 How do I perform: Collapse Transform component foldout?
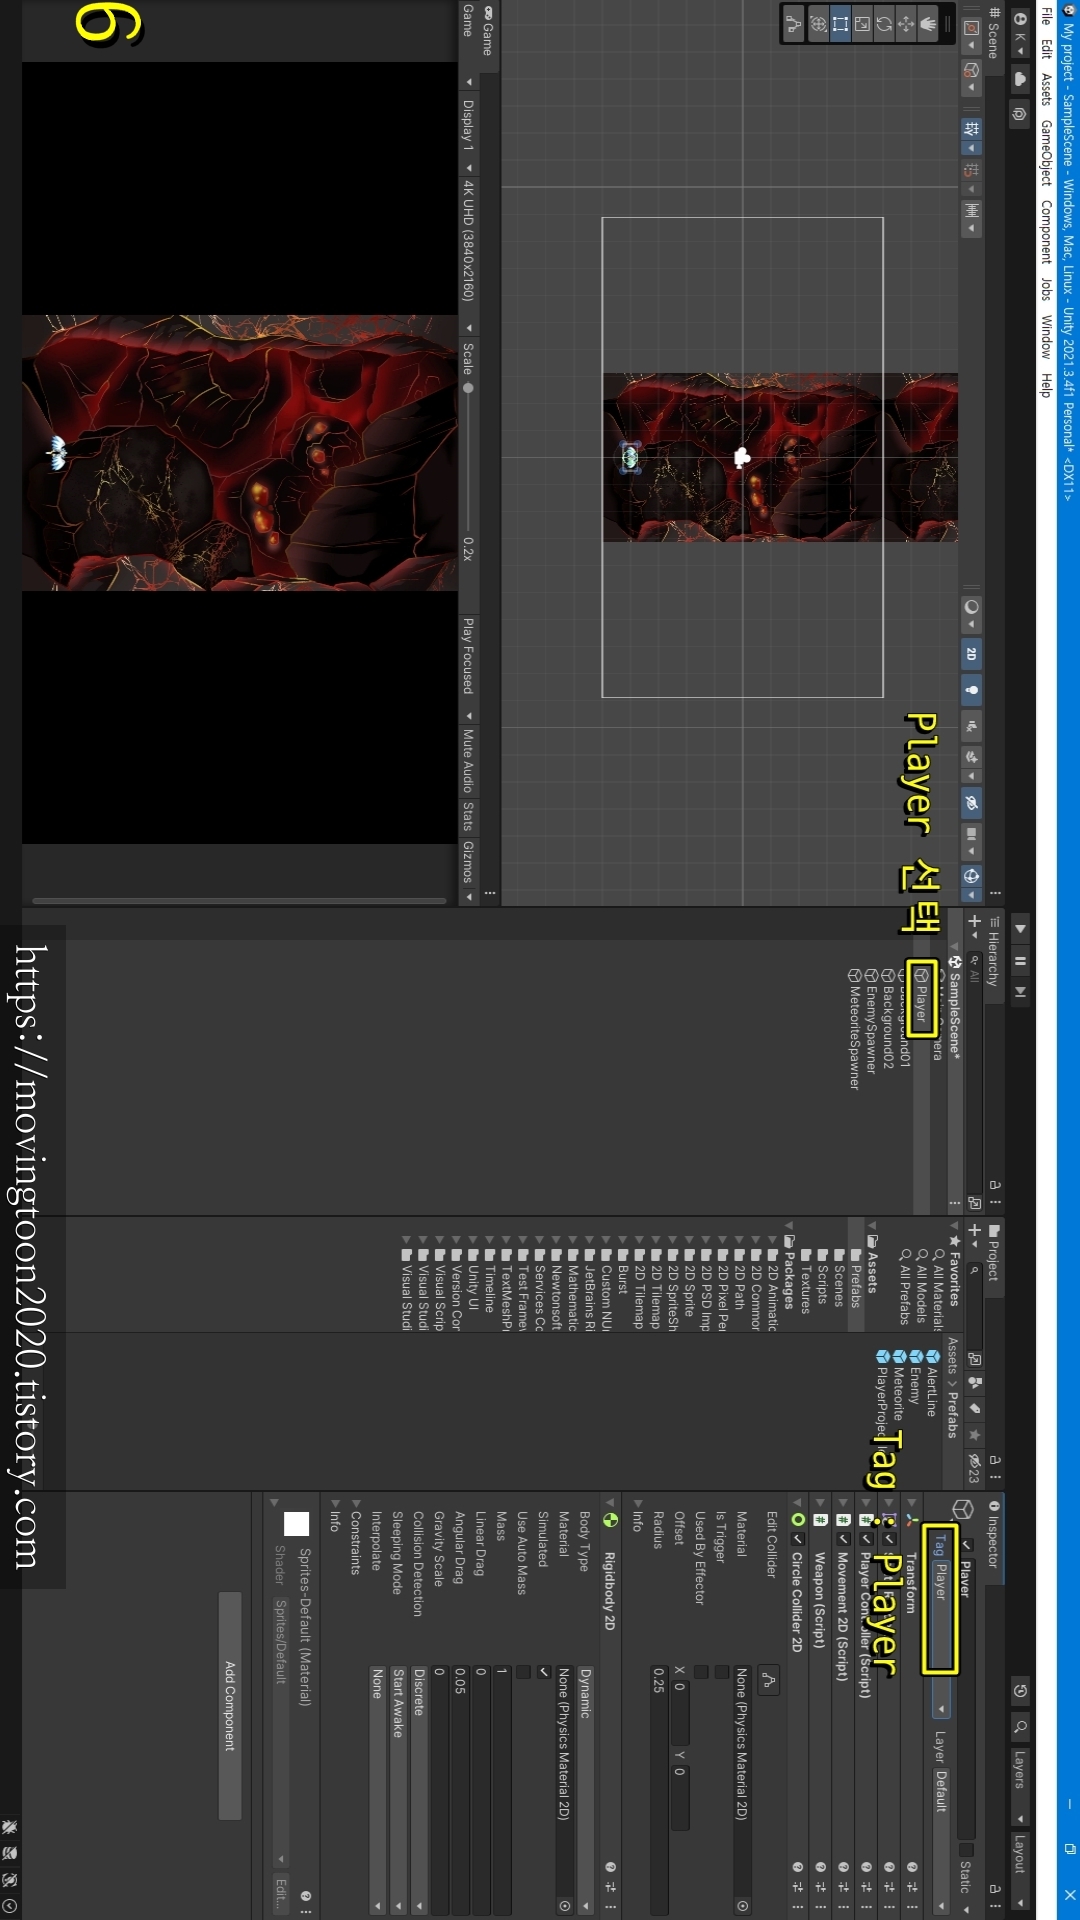[x=911, y=1502]
